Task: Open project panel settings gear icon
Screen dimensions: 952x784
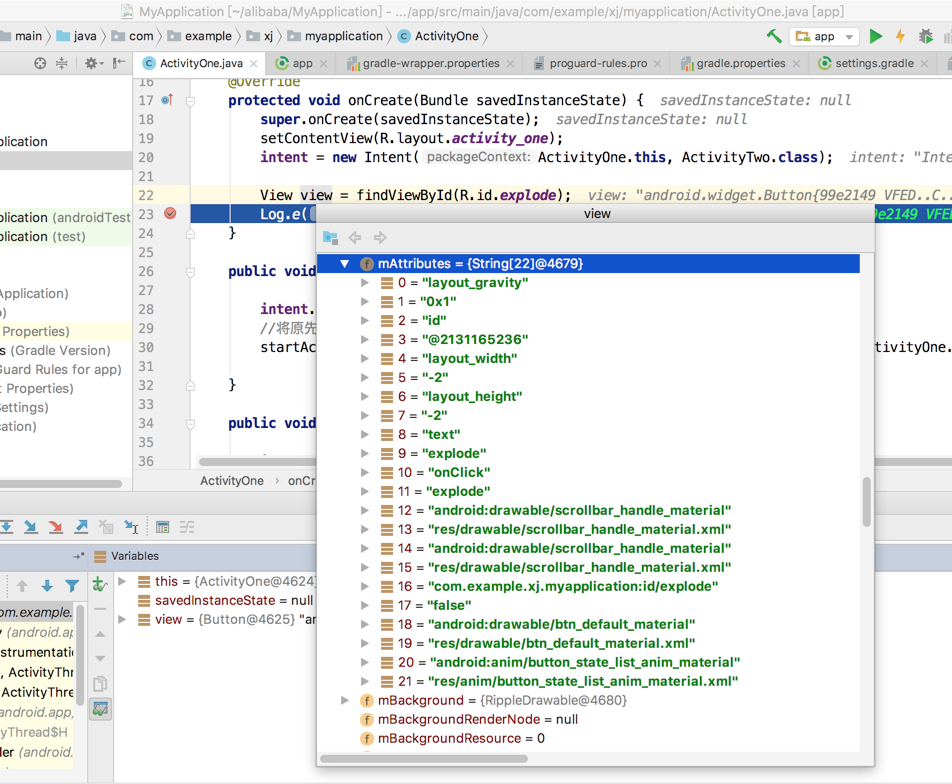Action: tap(90, 63)
